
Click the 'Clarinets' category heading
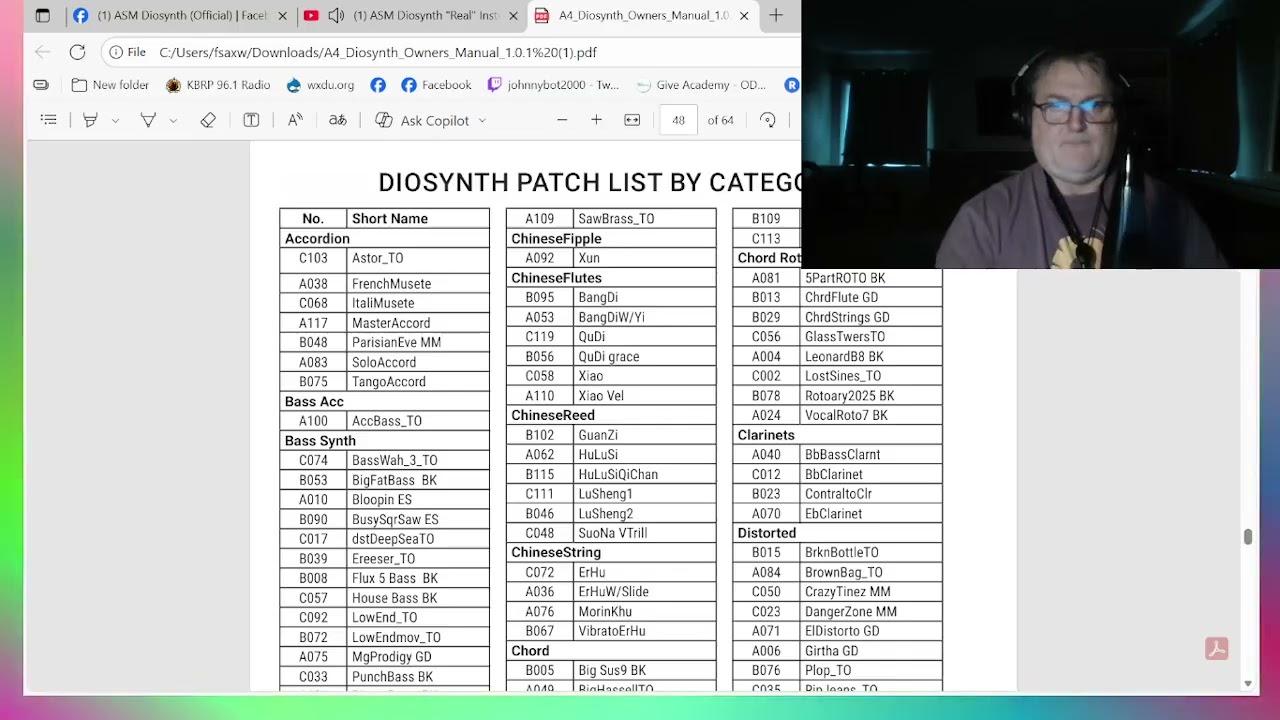coord(766,435)
